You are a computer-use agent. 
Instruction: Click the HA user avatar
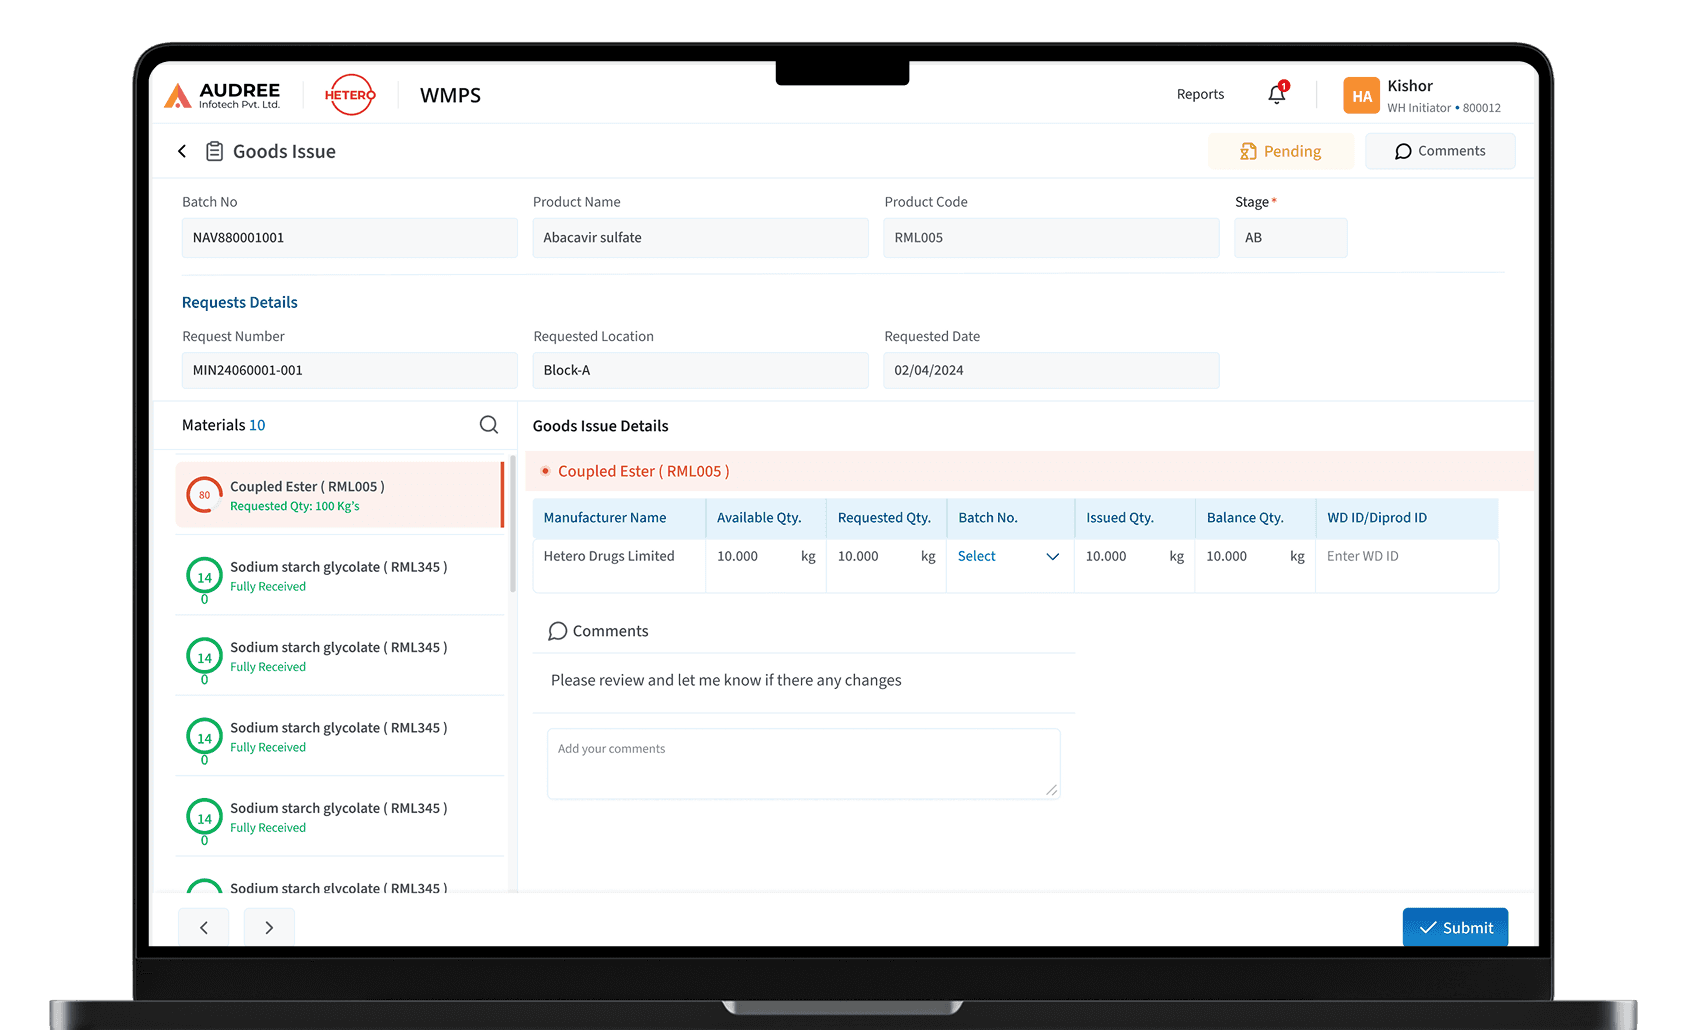click(x=1361, y=96)
